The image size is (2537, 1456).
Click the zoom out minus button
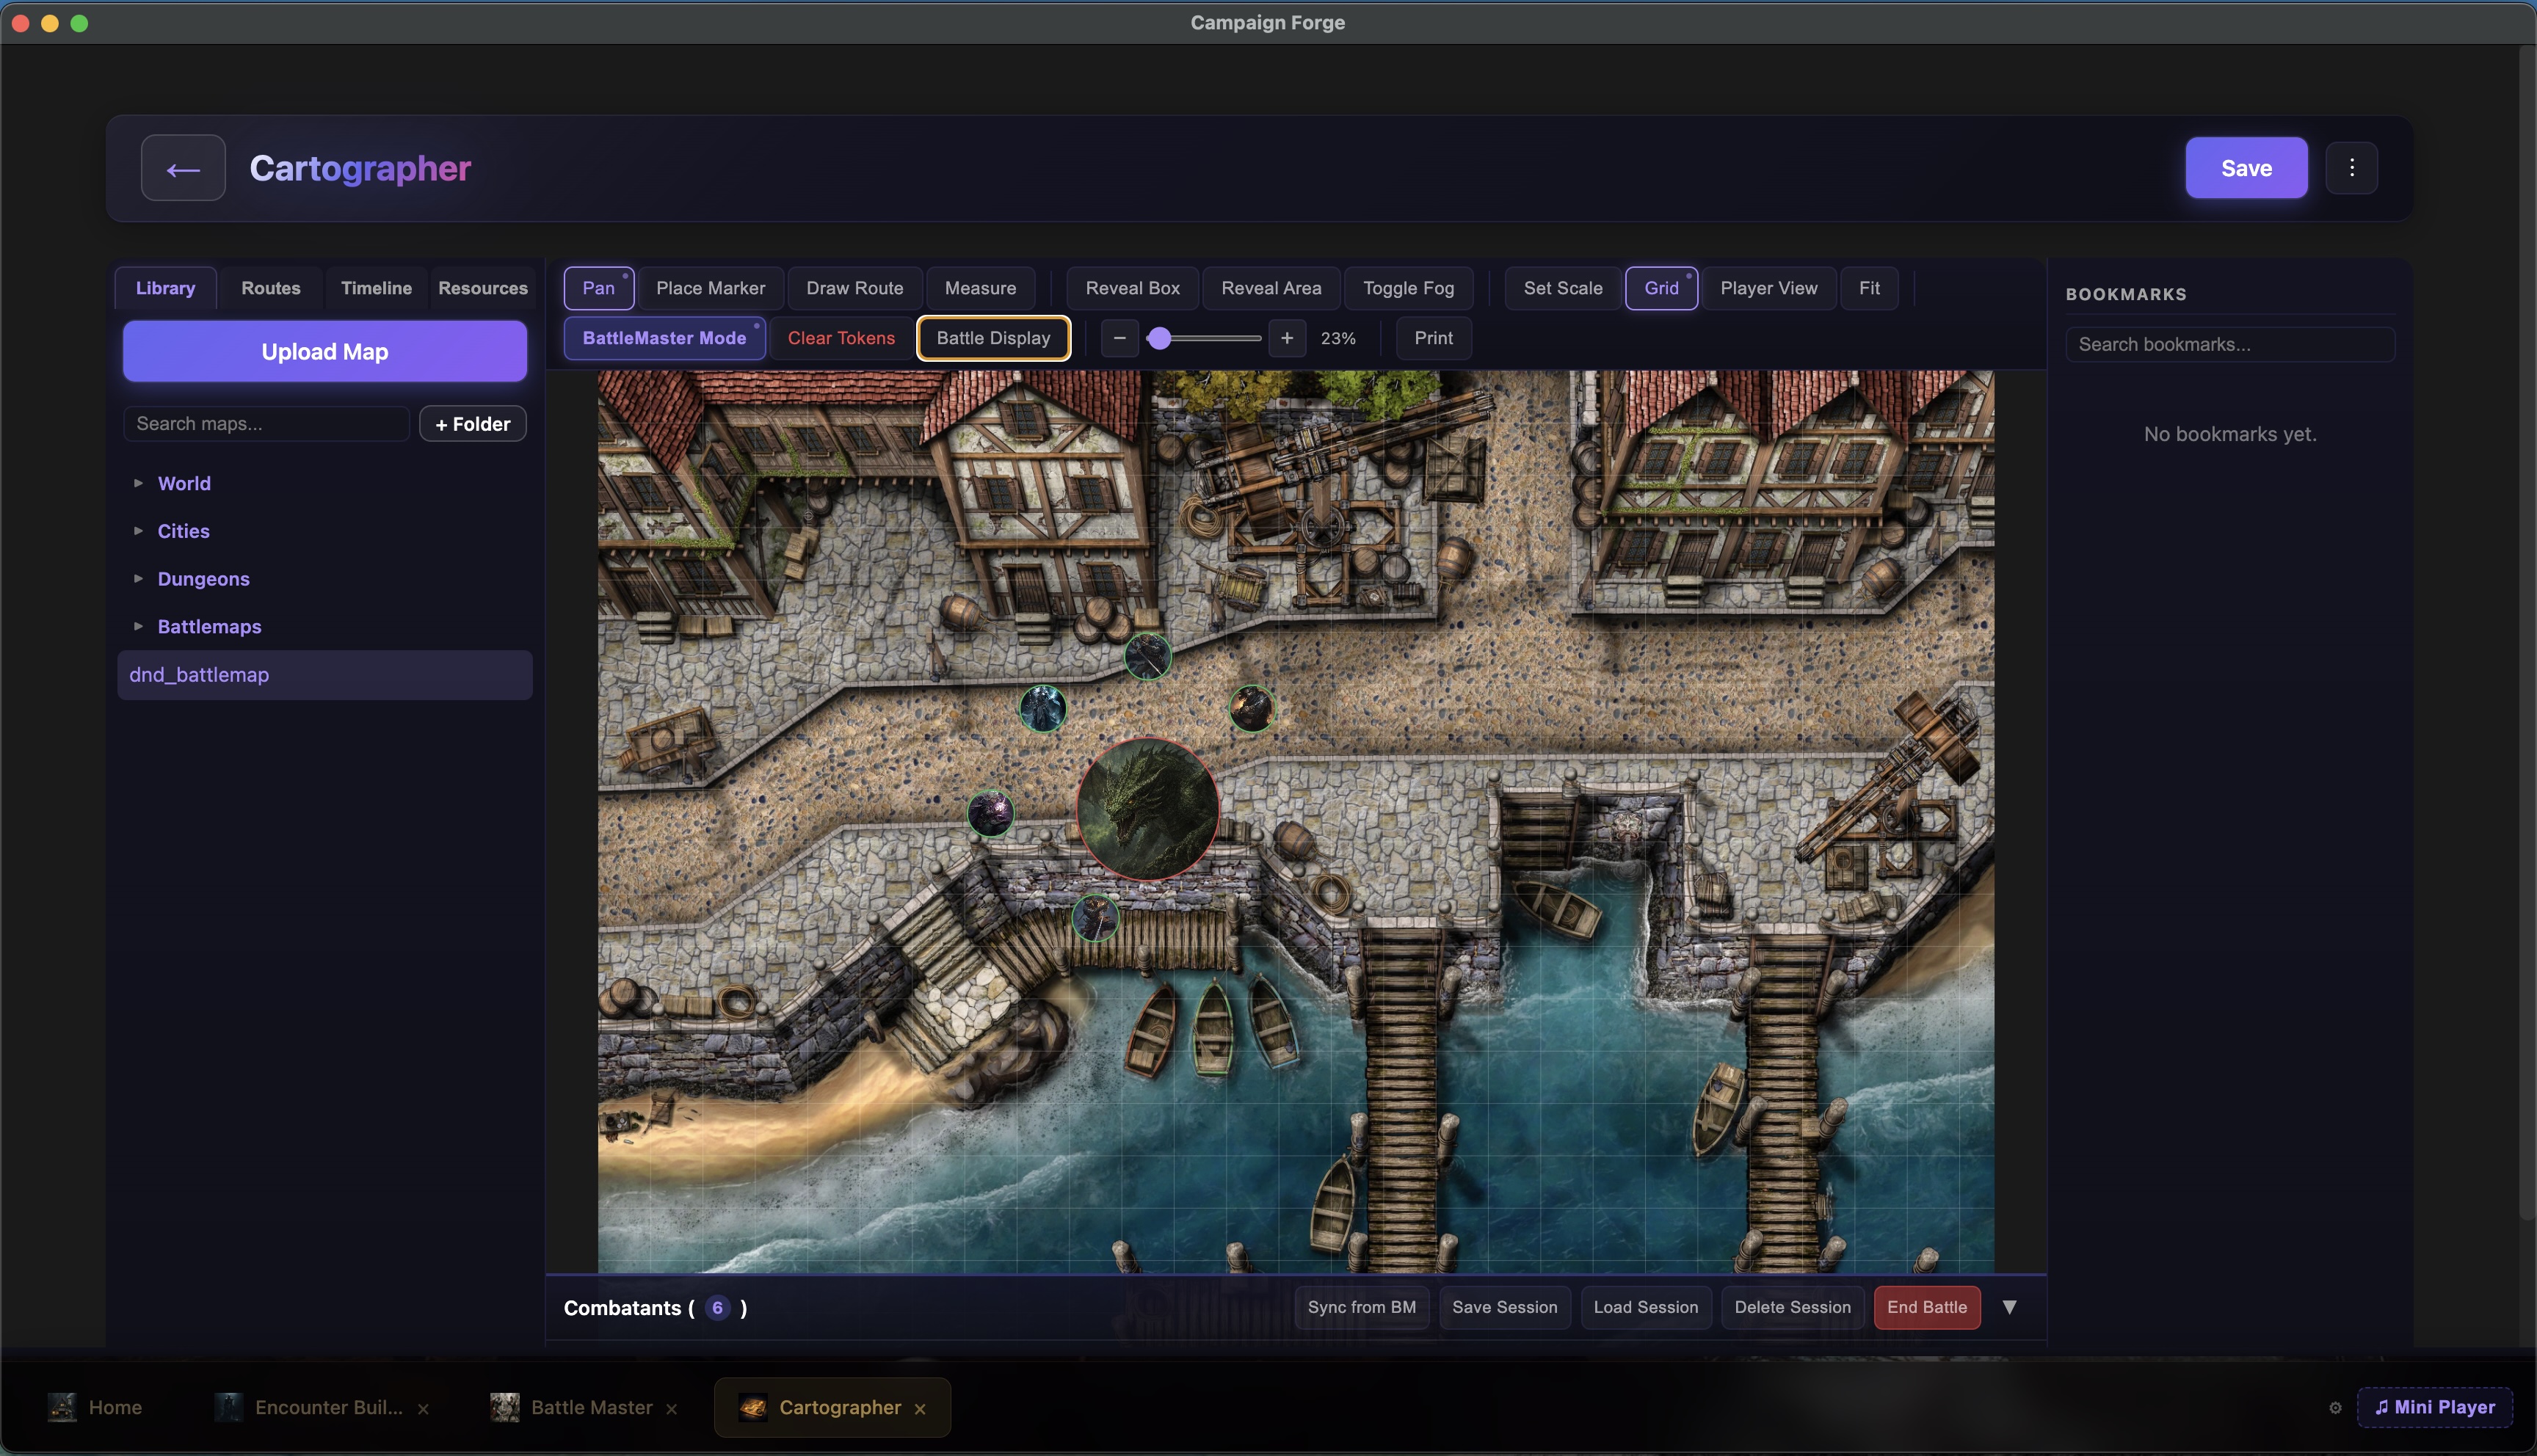[1119, 338]
